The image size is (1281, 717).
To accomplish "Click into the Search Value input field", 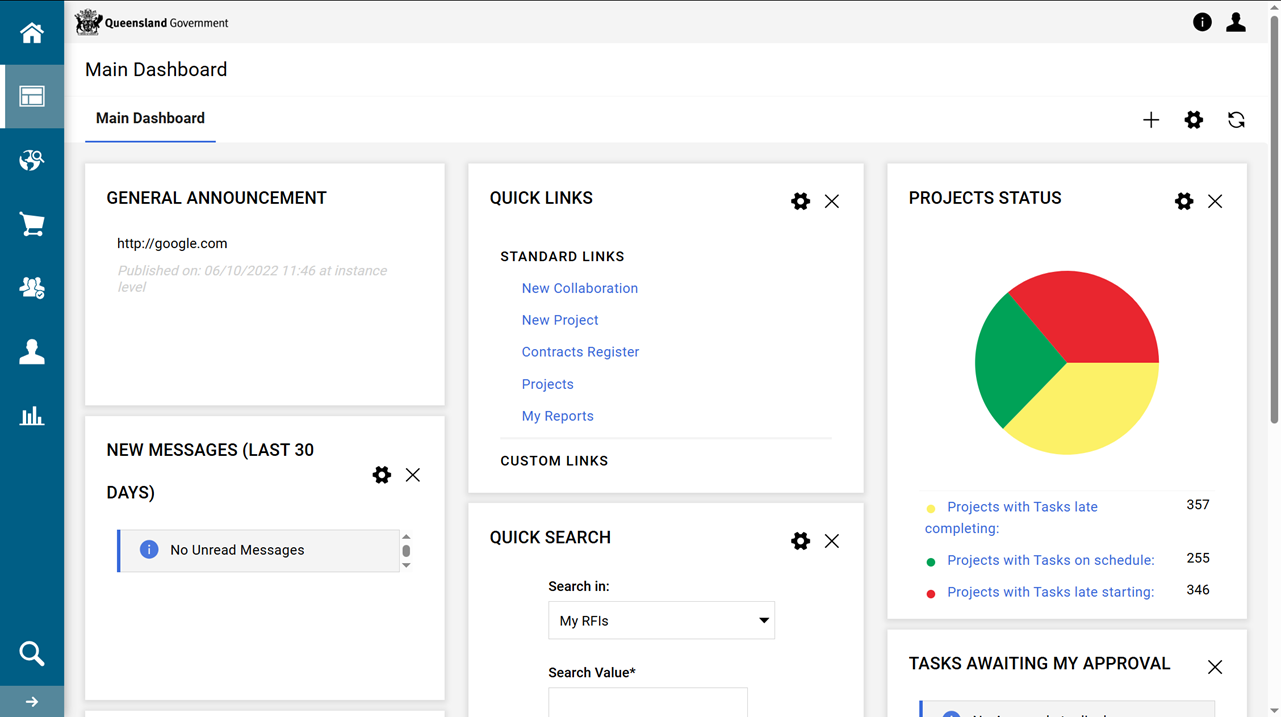I will 648,702.
